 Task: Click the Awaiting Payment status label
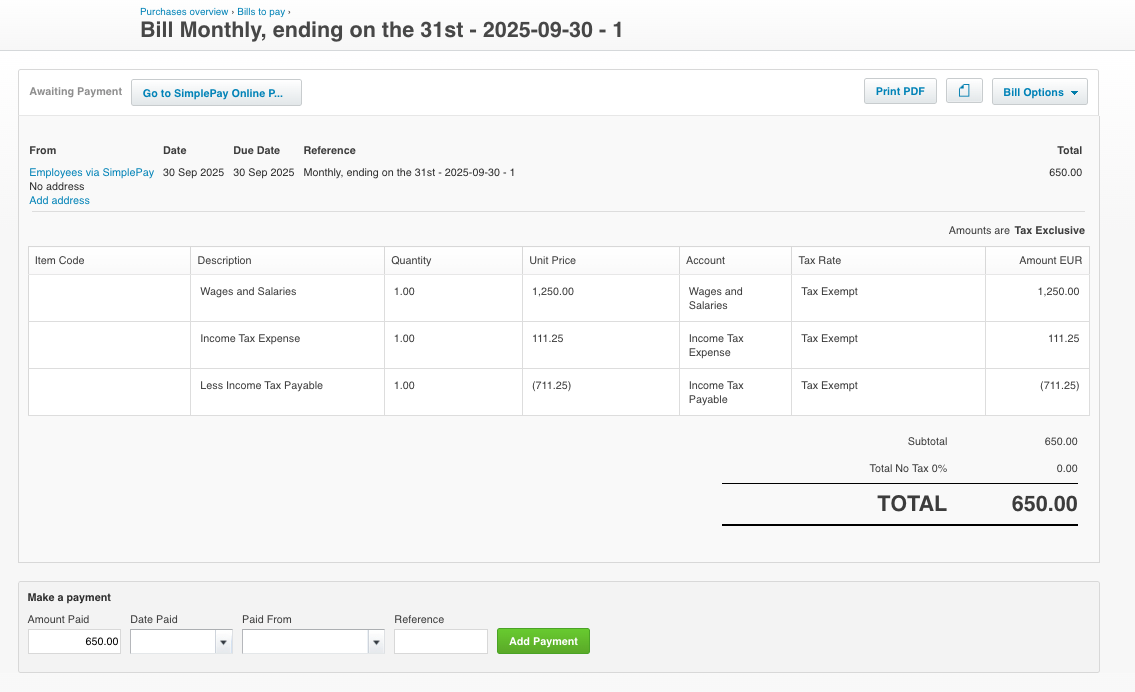75,91
